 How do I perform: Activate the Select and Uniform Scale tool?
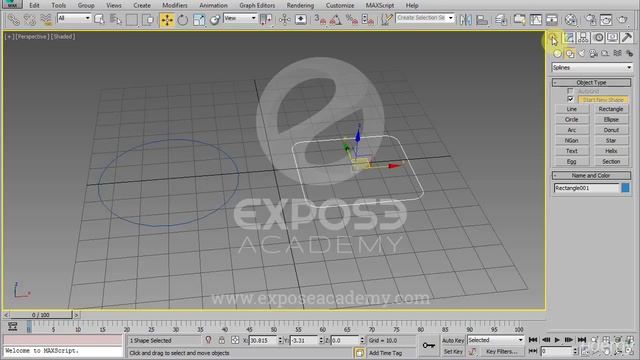pos(199,20)
